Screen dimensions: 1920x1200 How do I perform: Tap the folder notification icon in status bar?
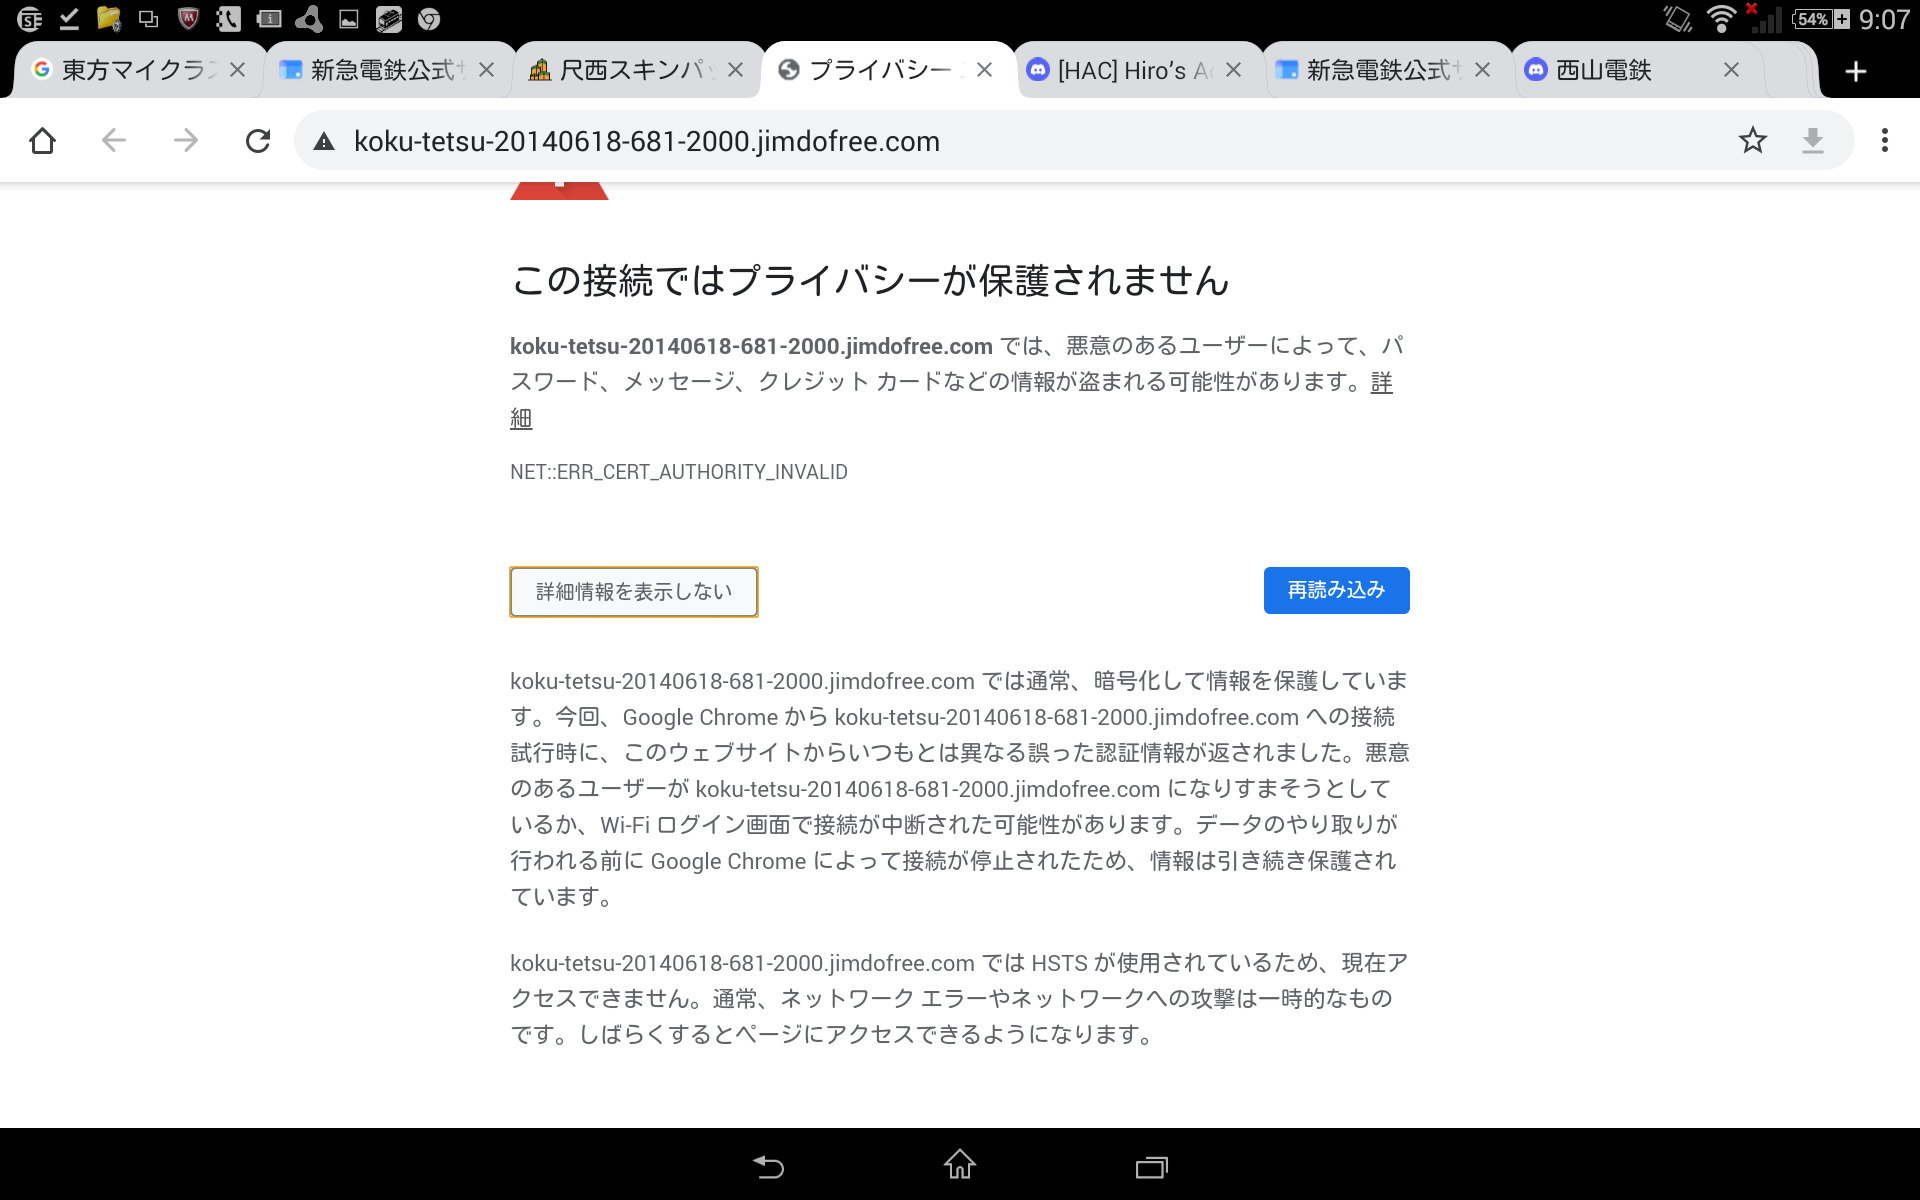coord(108,18)
